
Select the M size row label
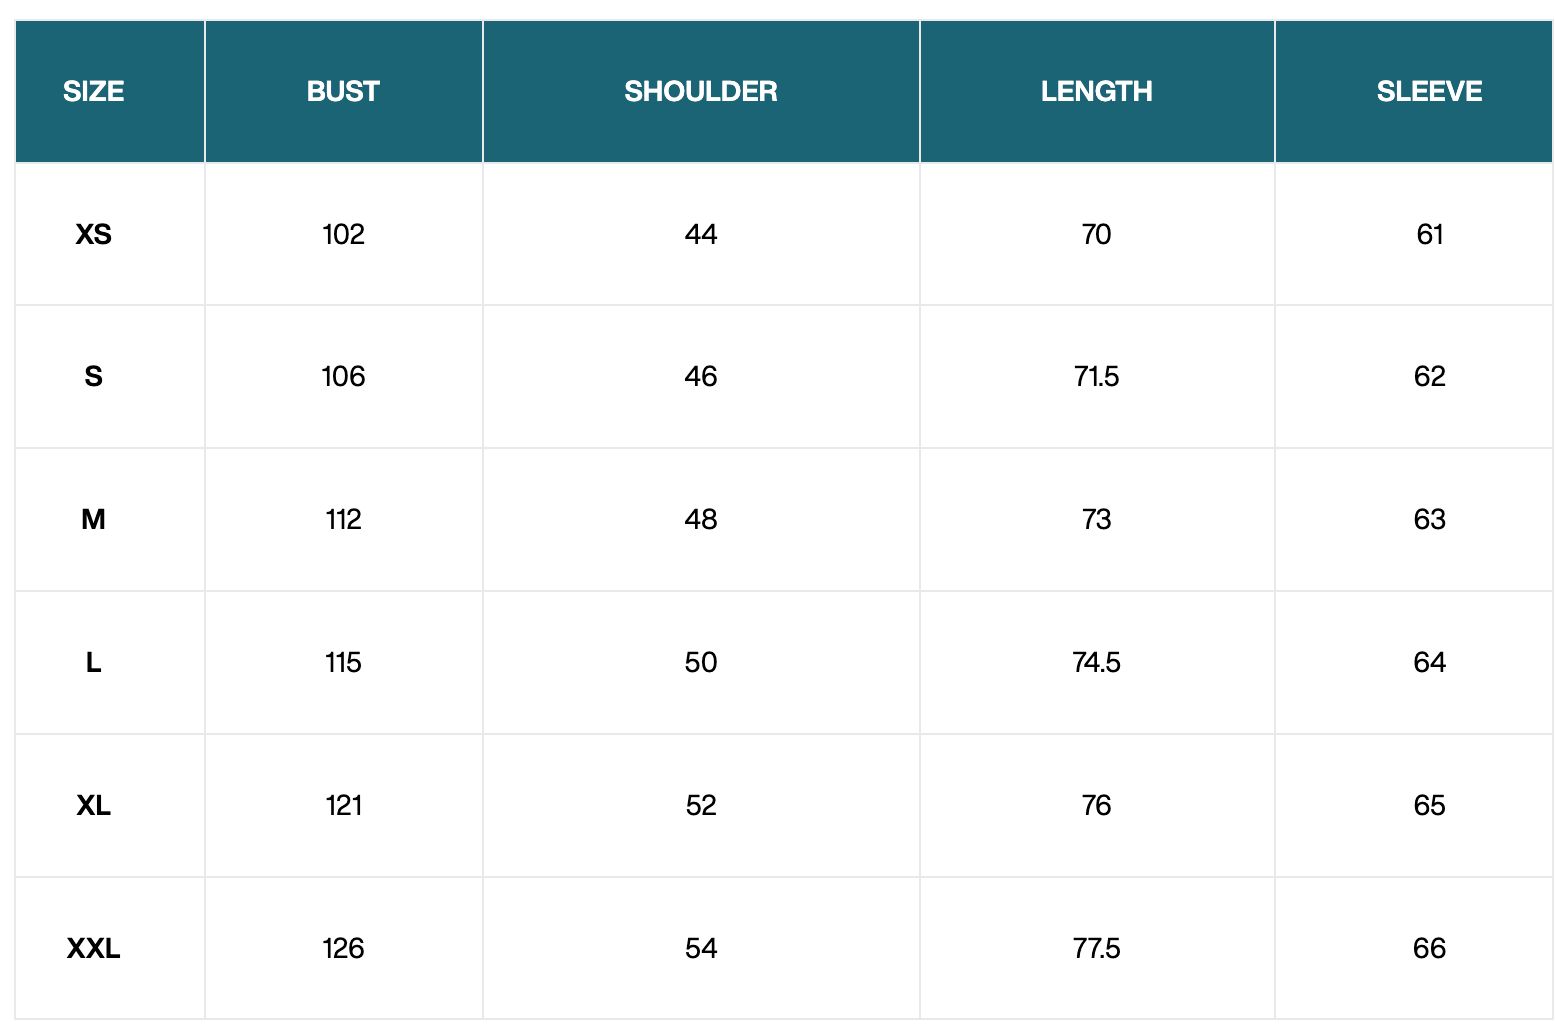(93, 519)
